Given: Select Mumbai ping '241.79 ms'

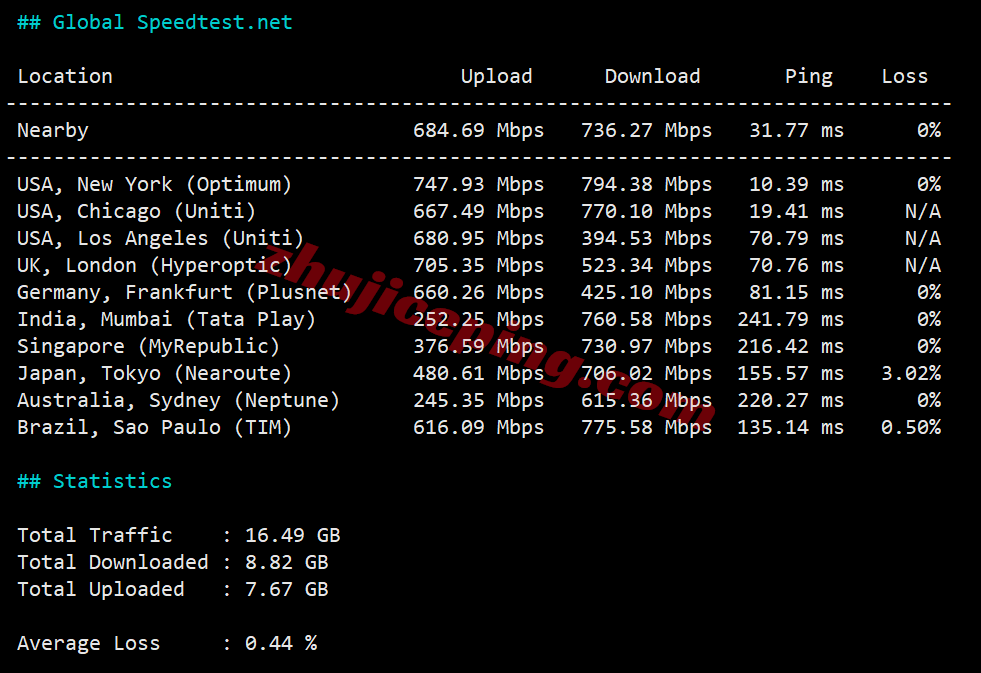Looking at the screenshot, I should 790,319.
